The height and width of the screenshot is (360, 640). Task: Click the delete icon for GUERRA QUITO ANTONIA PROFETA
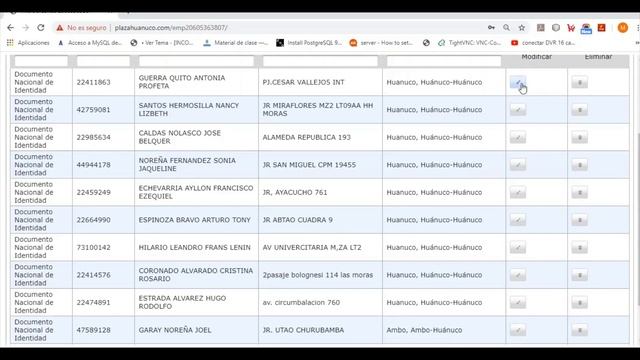tap(579, 82)
